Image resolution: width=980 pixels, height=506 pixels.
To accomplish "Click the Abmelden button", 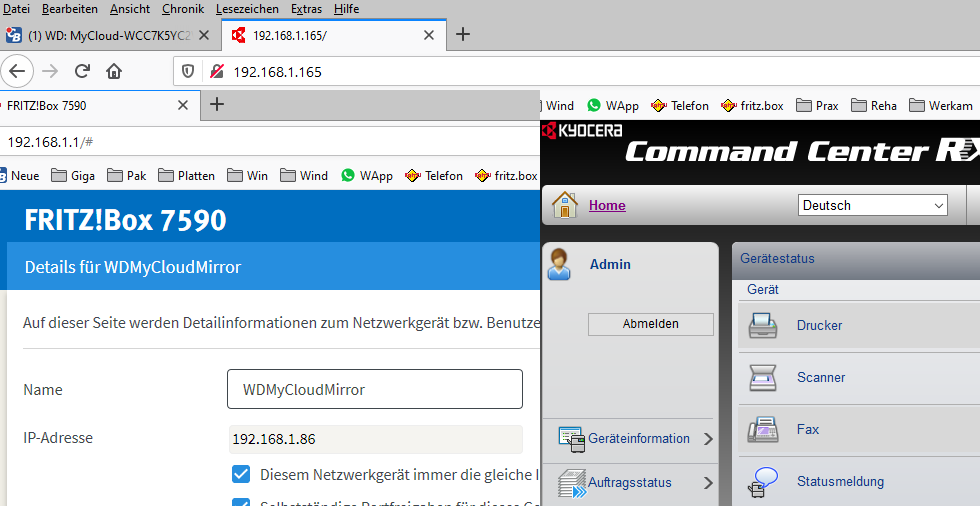I will (651, 324).
